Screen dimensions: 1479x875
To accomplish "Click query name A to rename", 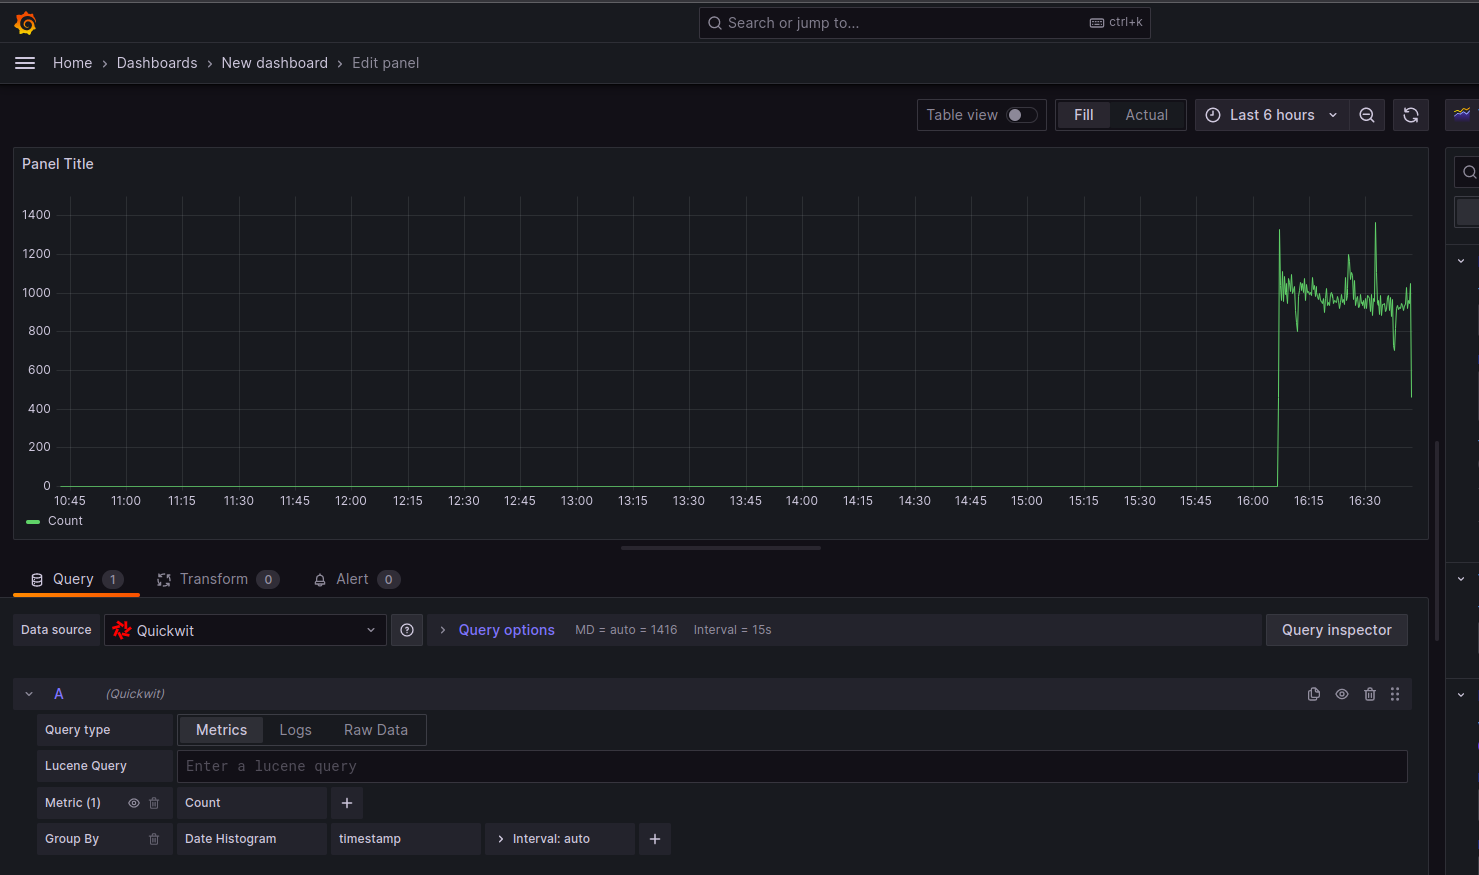I will click(x=59, y=694).
